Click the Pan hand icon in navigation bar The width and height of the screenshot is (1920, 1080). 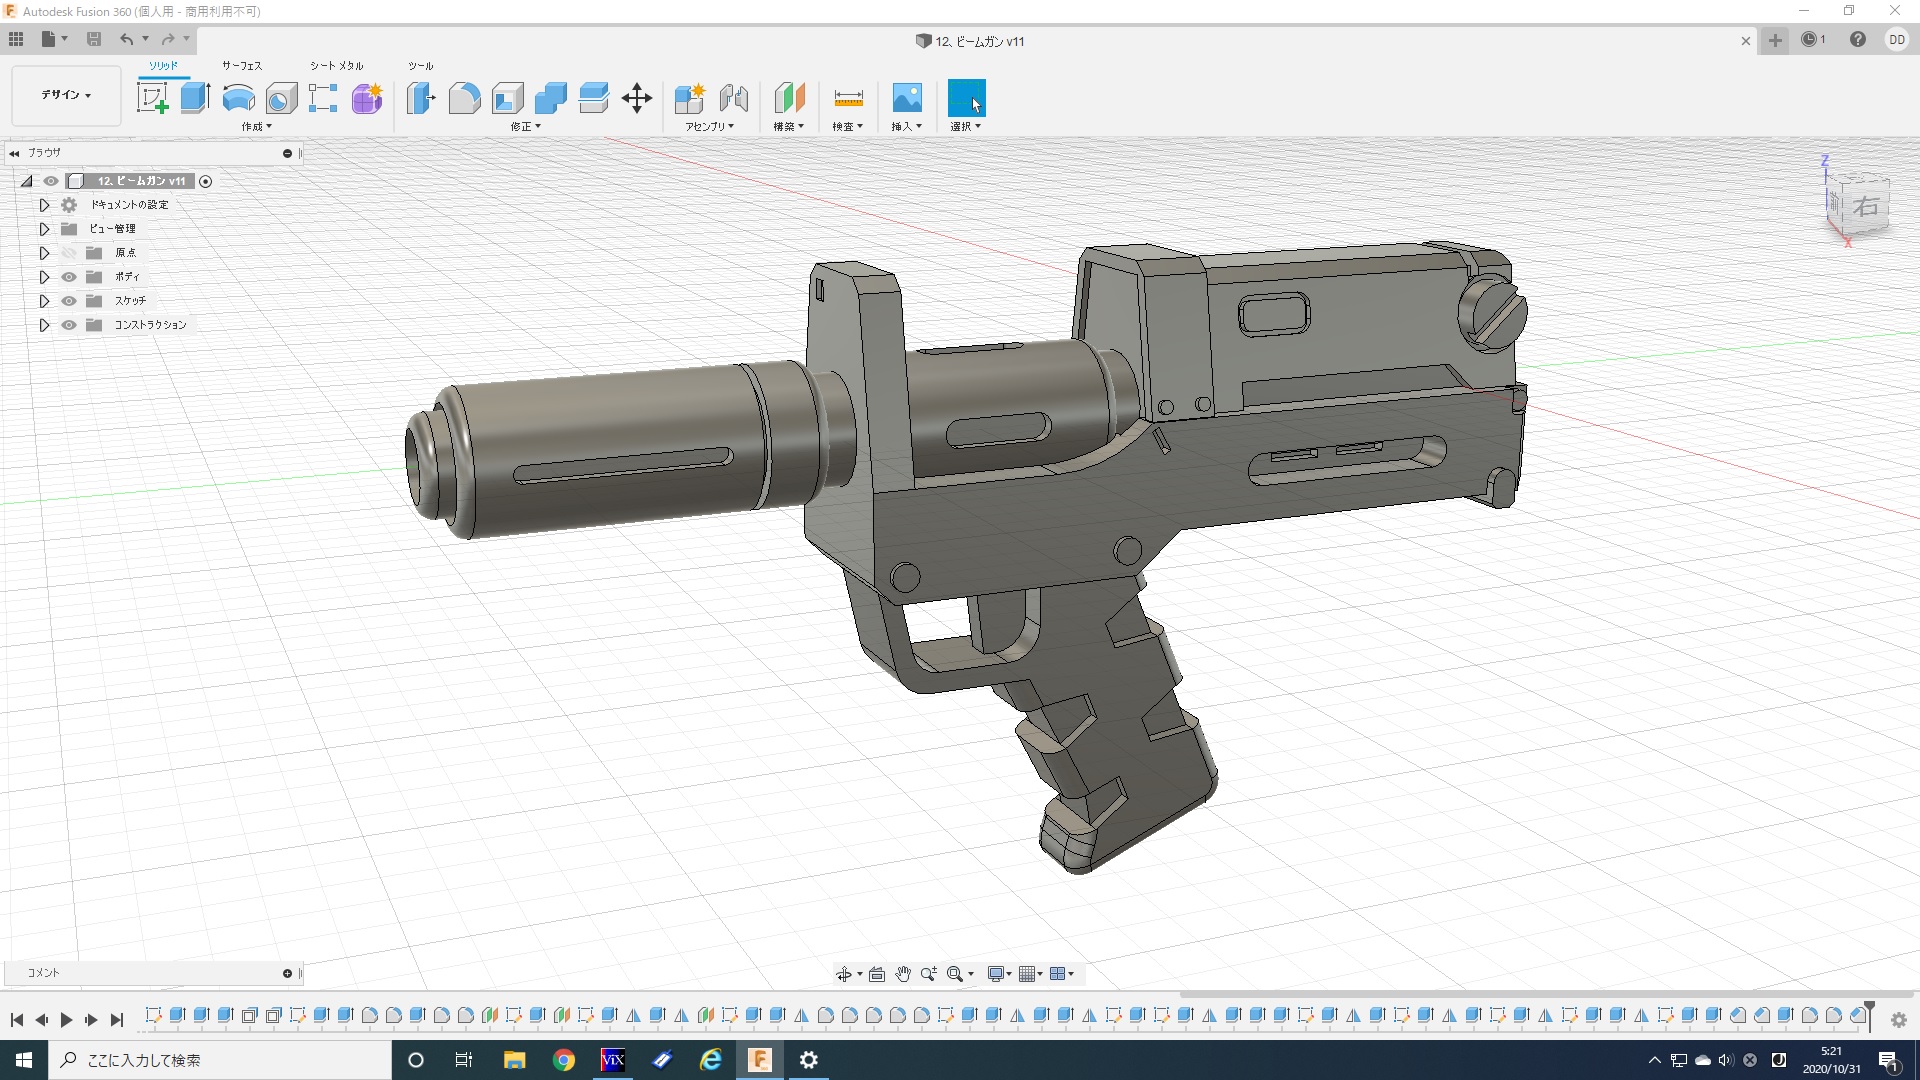coord(902,974)
